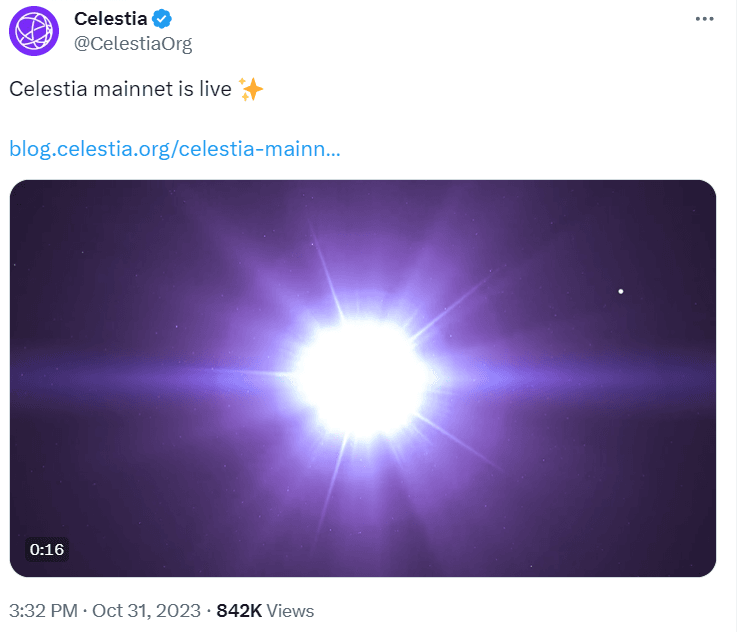Click the horizontal purple flare left of the star

[150, 380]
